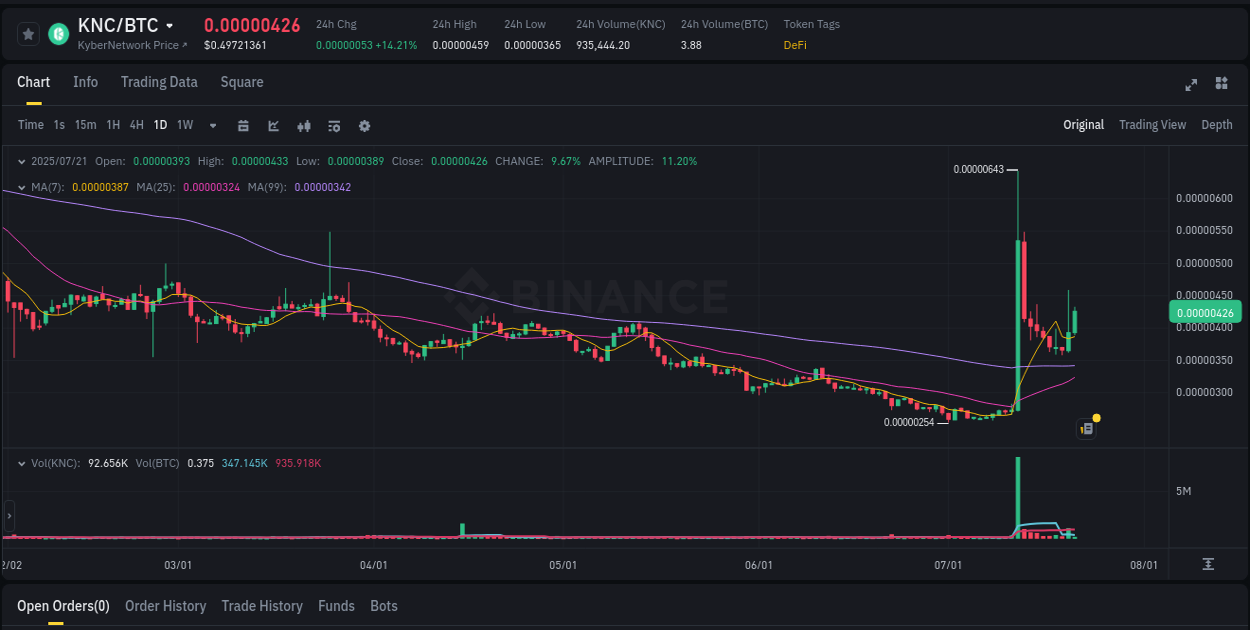Select the line chart type icon
This screenshot has width=1250, height=630.
click(x=273, y=125)
